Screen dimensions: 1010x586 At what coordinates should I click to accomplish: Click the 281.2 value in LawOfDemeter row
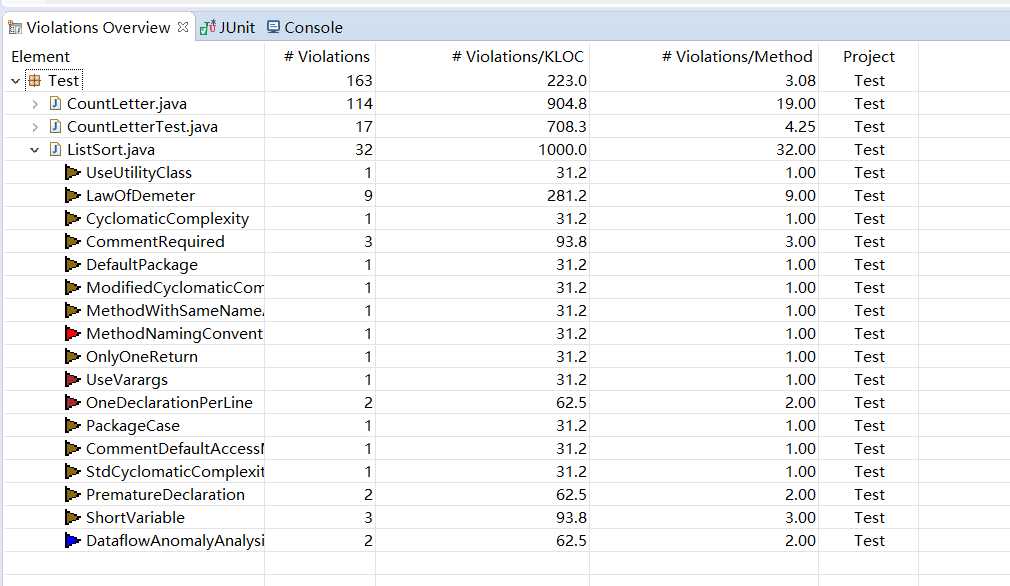pyautogui.click(x=567, y=196)
